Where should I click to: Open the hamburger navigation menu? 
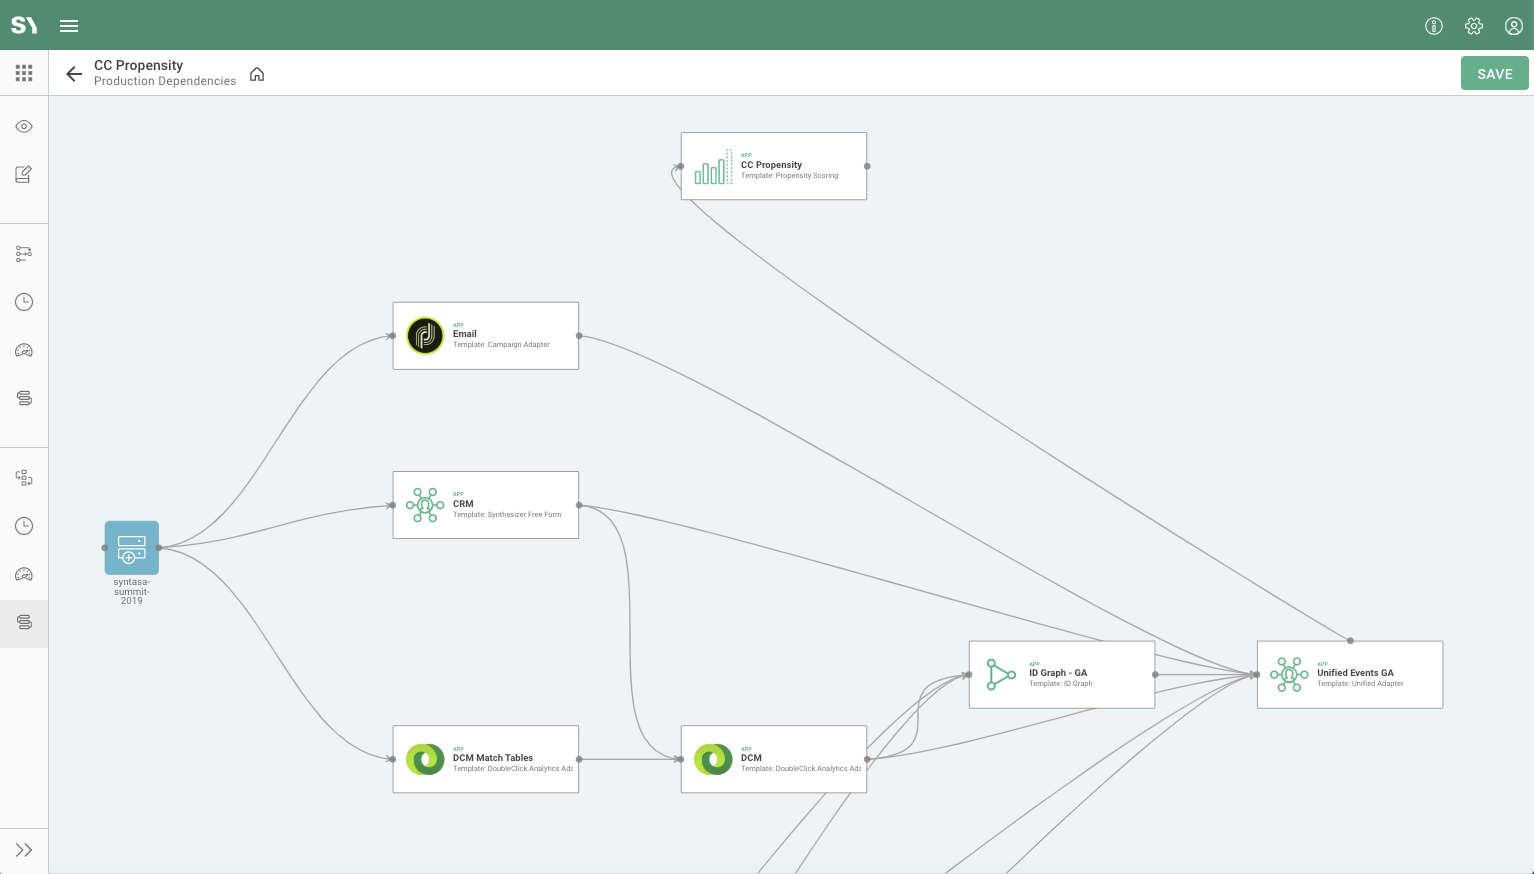click(69, 26)
